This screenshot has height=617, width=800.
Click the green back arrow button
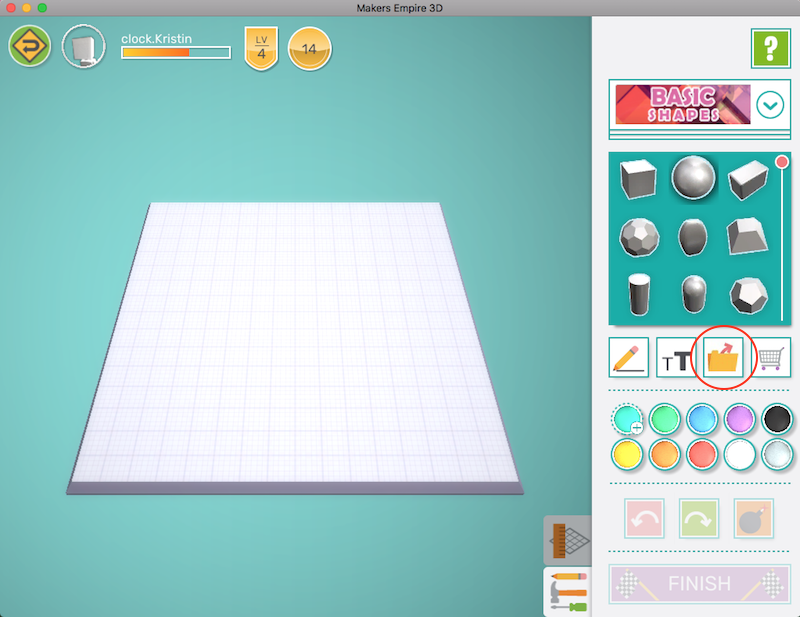click(30, 46)
